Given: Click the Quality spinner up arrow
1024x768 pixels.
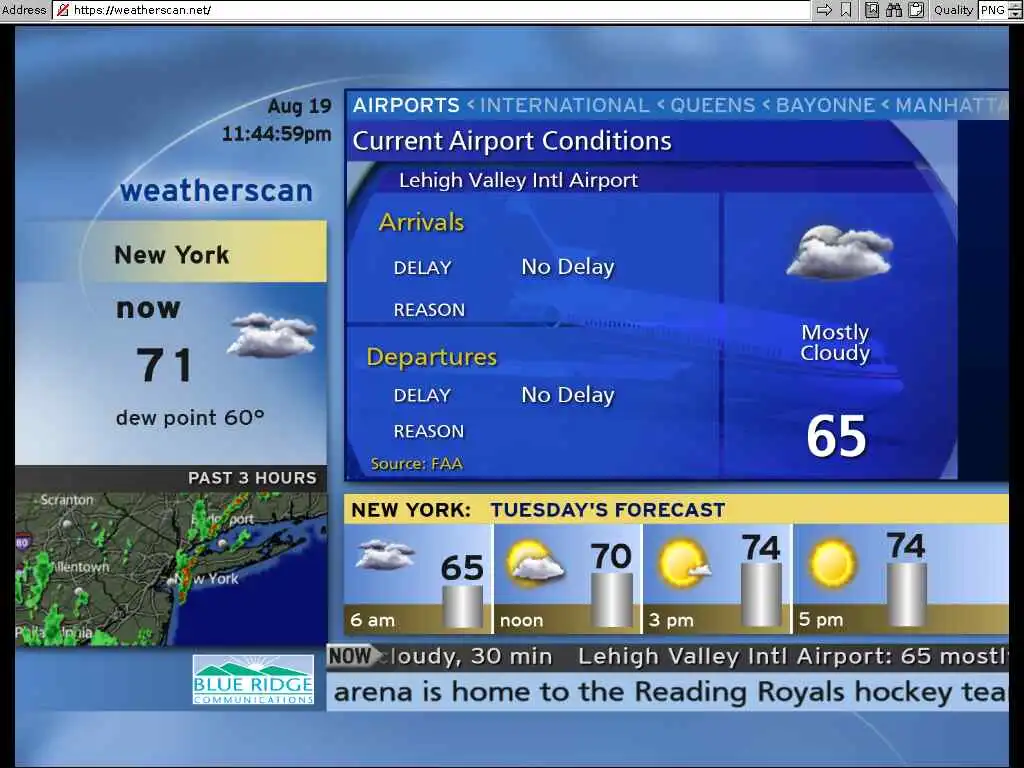Looking at the screenshot, I should [x=1016, y=5].
